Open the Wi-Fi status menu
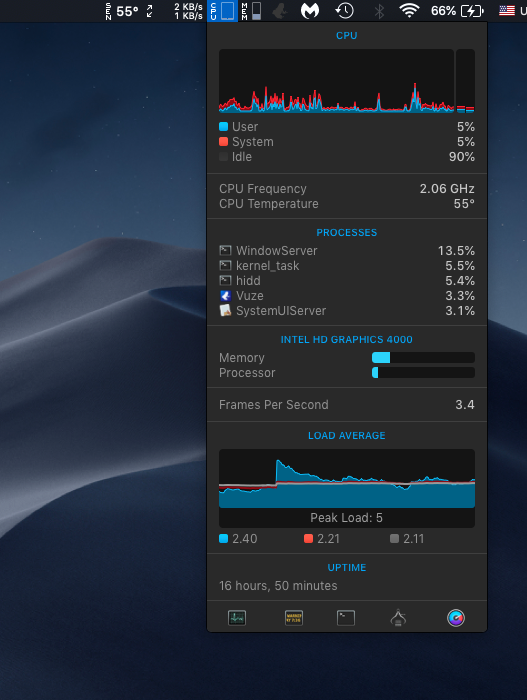Image resolution: width=527 pixels, height=700 pixels. pyautogui.click(x=409, y=11)
